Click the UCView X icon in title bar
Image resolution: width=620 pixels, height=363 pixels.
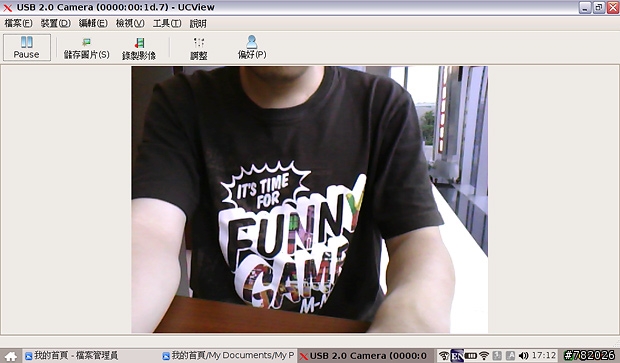click(8, 8)
